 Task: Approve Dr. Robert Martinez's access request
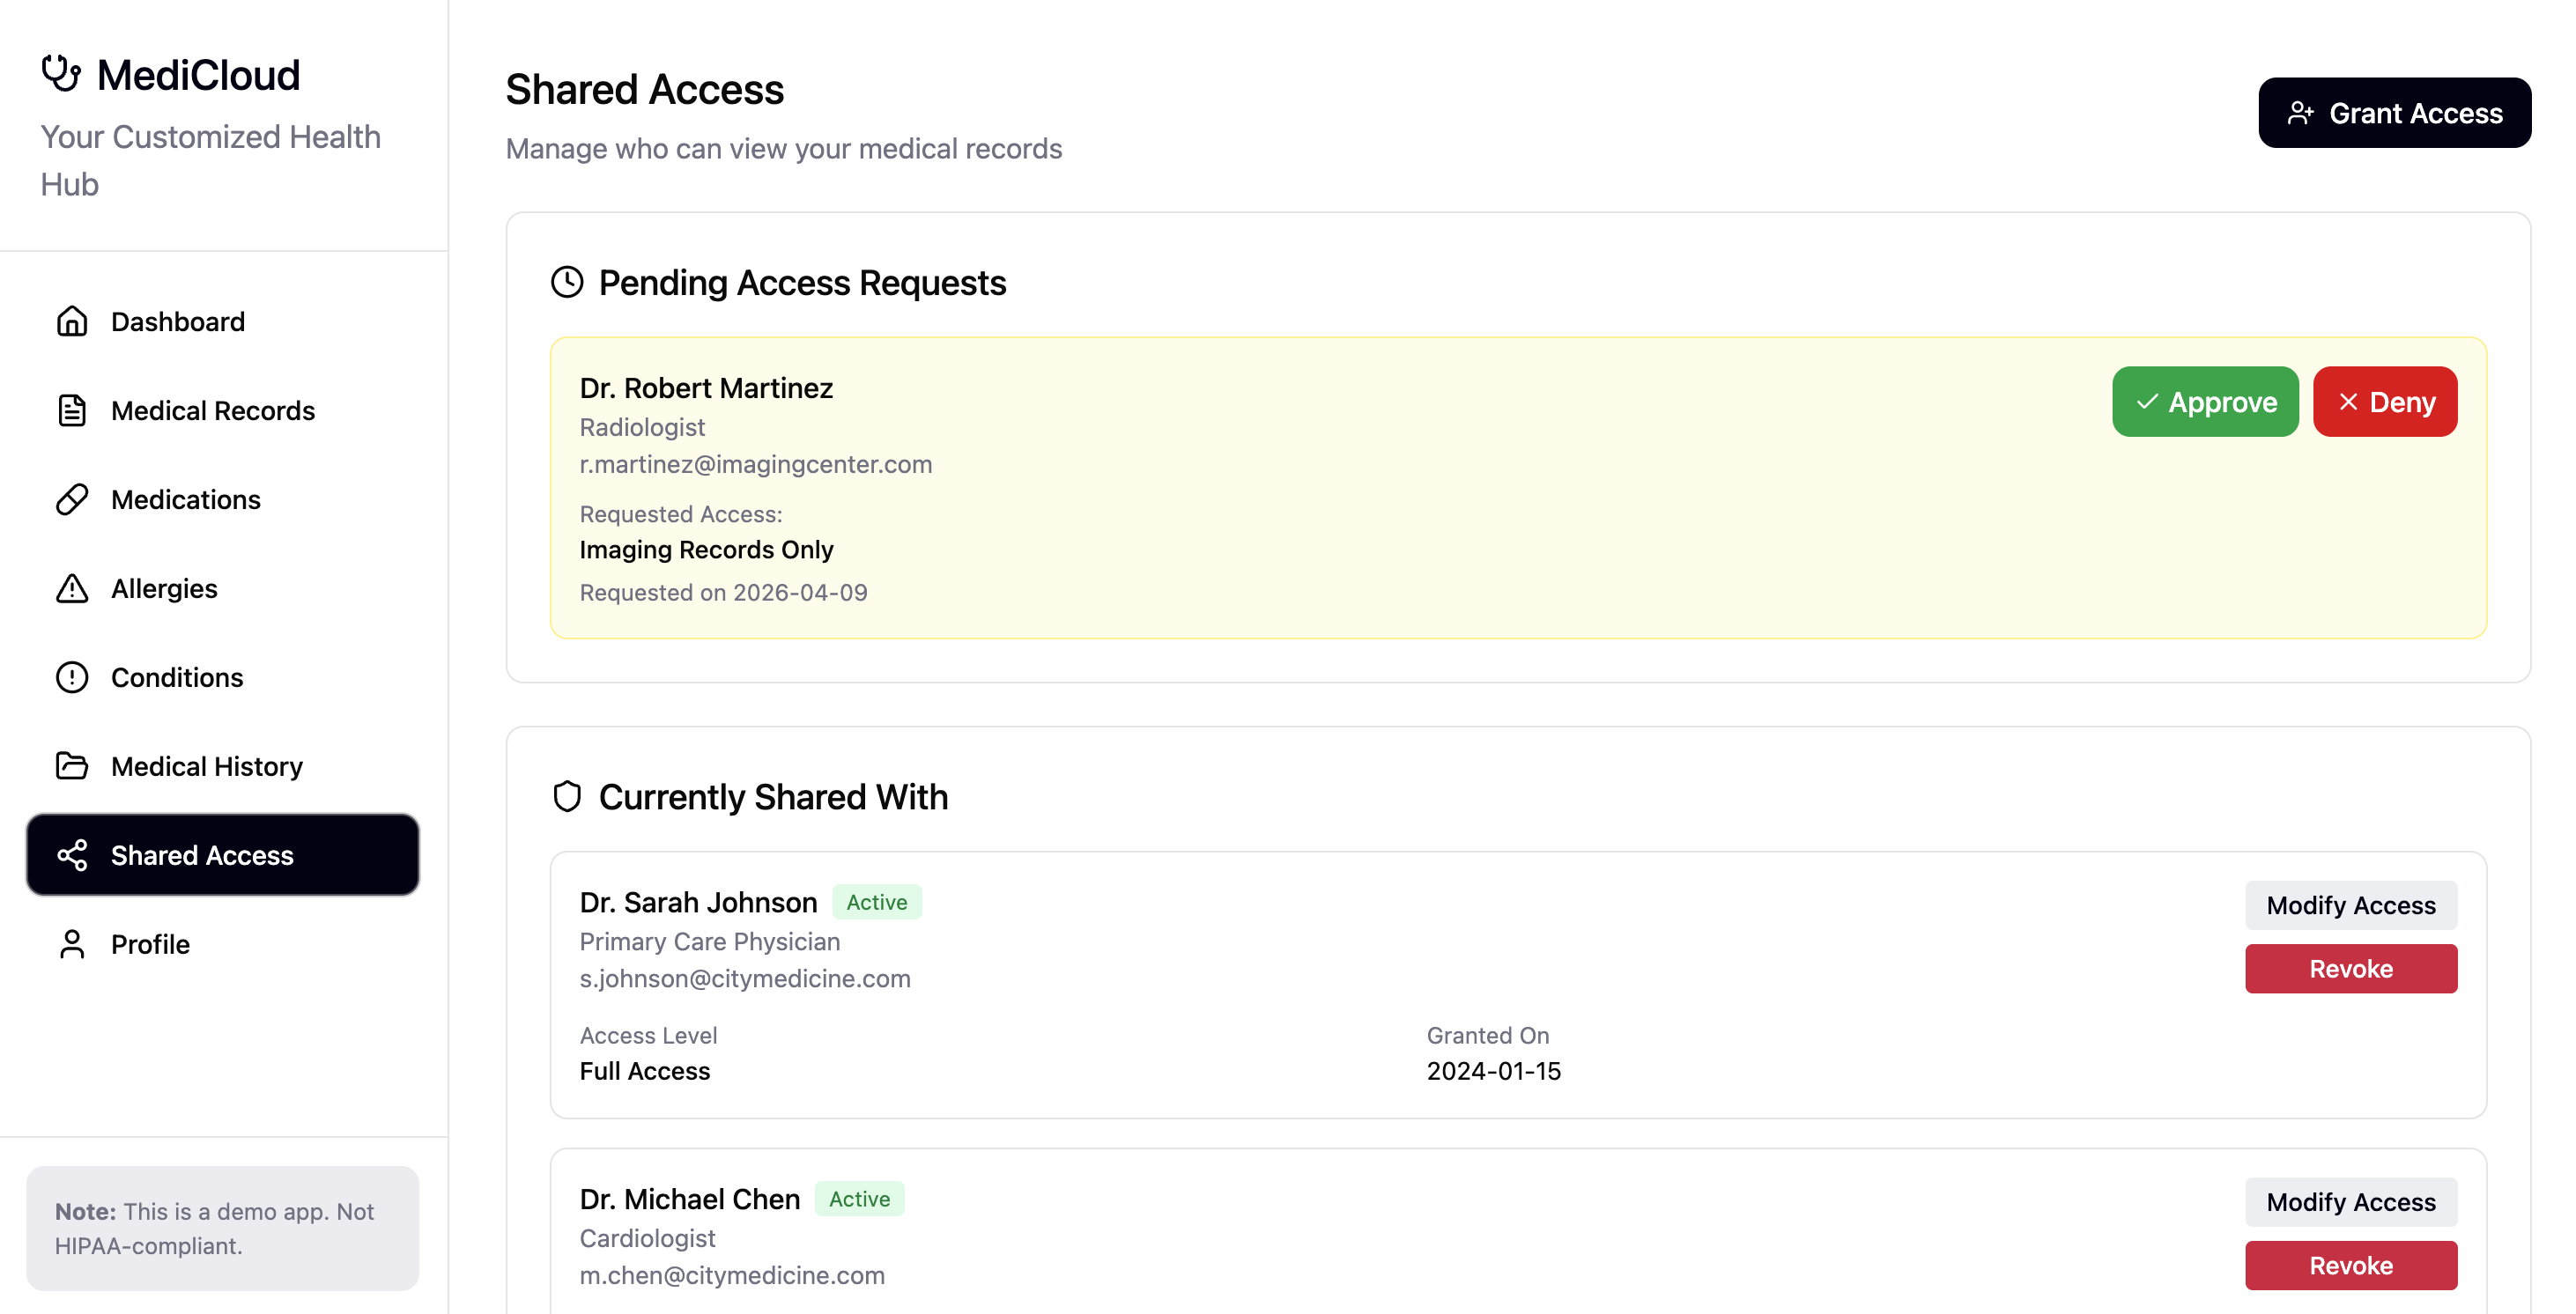tap(2204, 402)
